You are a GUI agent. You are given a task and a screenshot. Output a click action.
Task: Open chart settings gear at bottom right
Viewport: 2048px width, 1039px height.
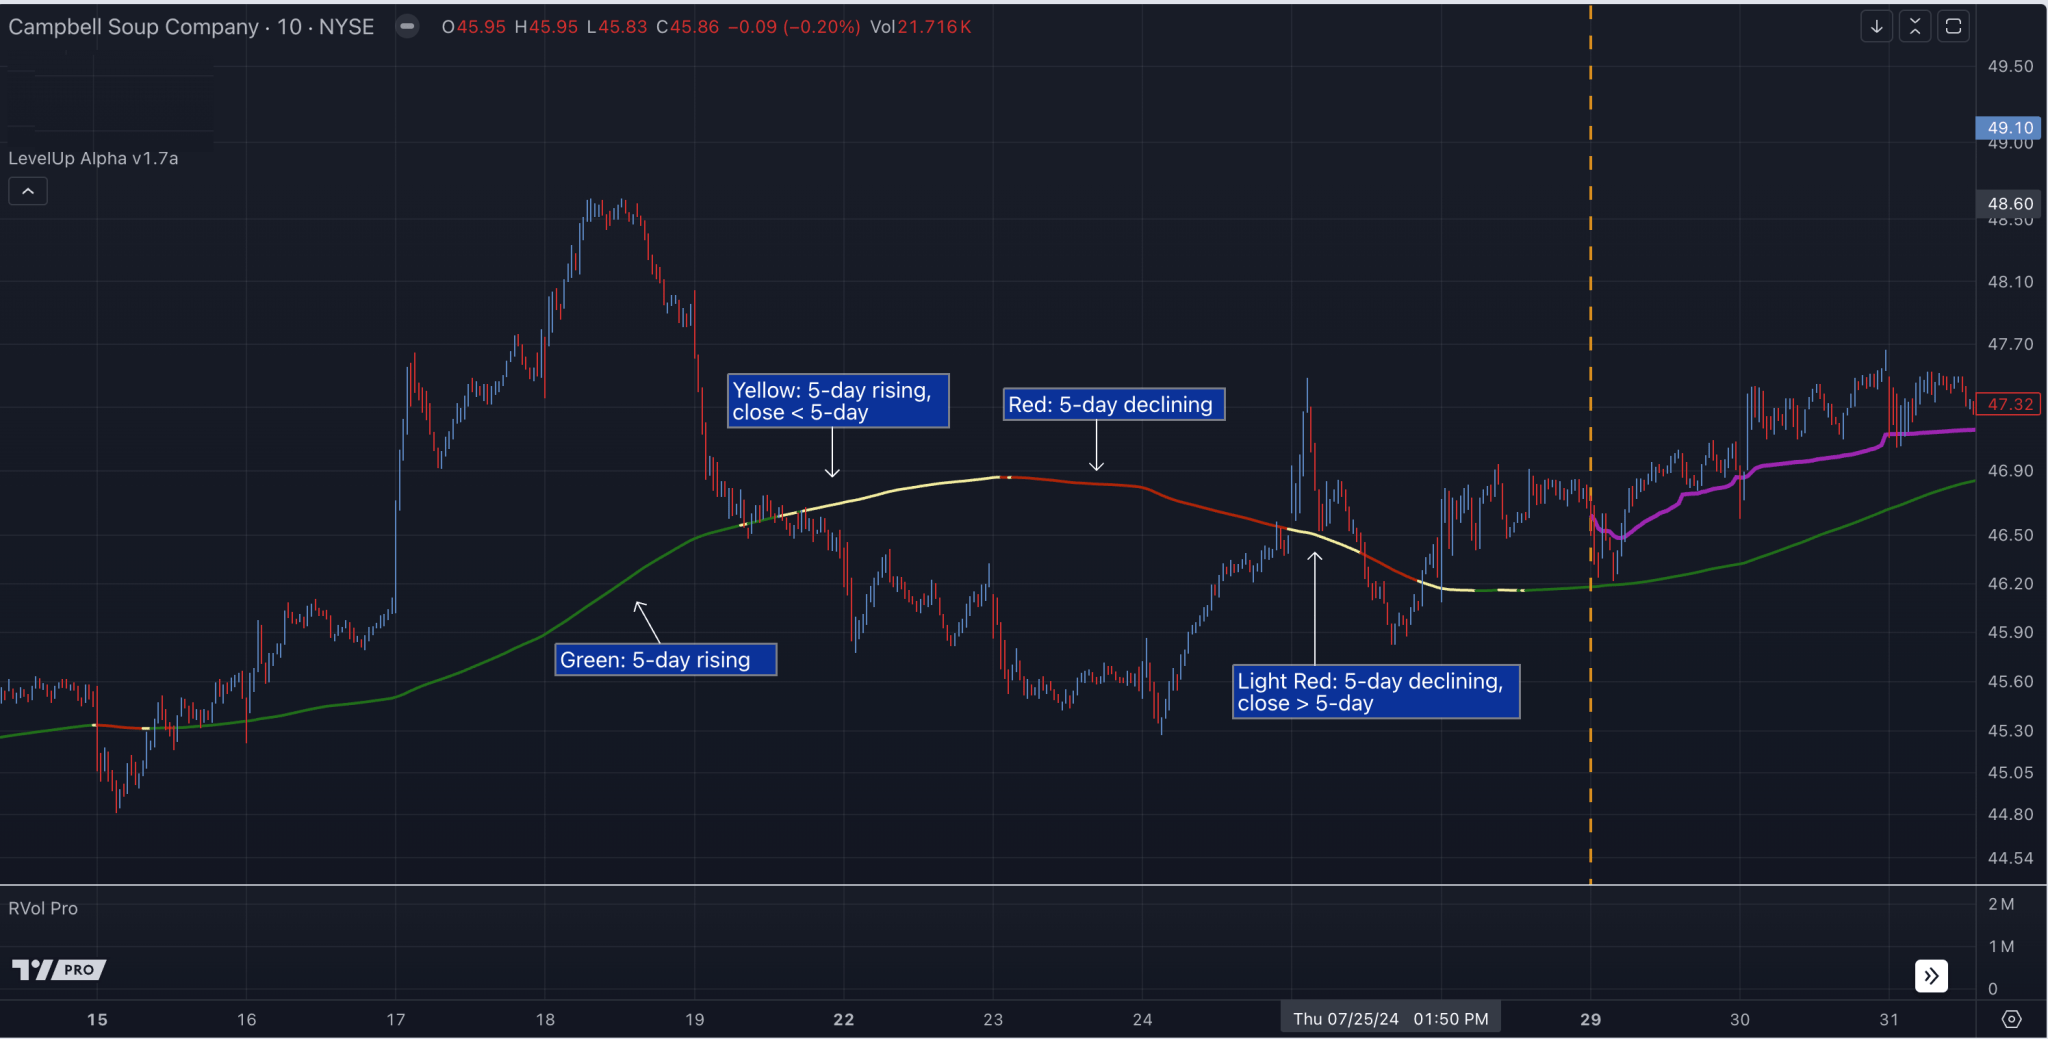tap(2011, 1019)
